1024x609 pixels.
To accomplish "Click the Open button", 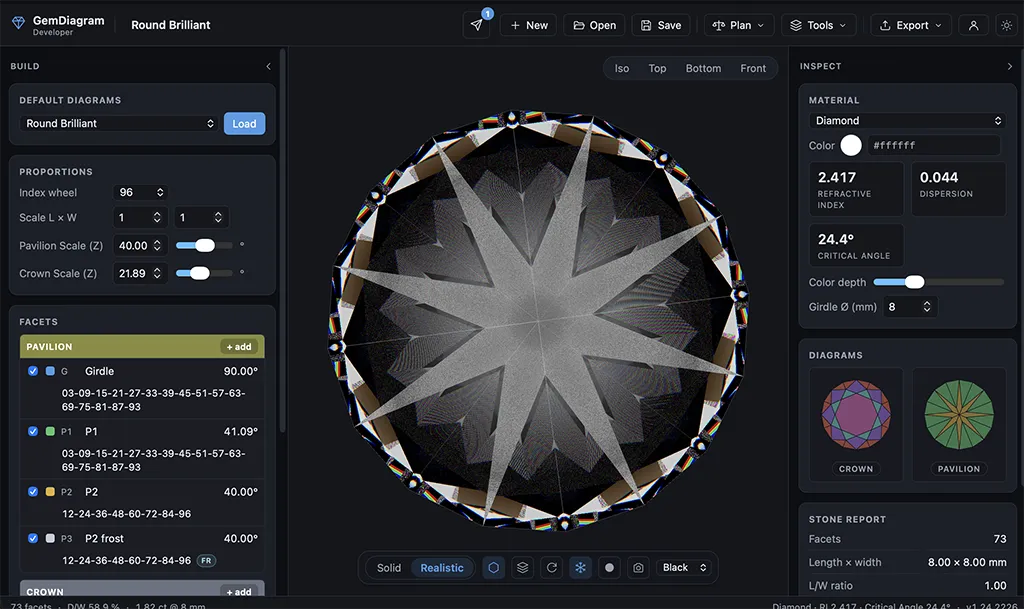I will [x=594, y=25].
